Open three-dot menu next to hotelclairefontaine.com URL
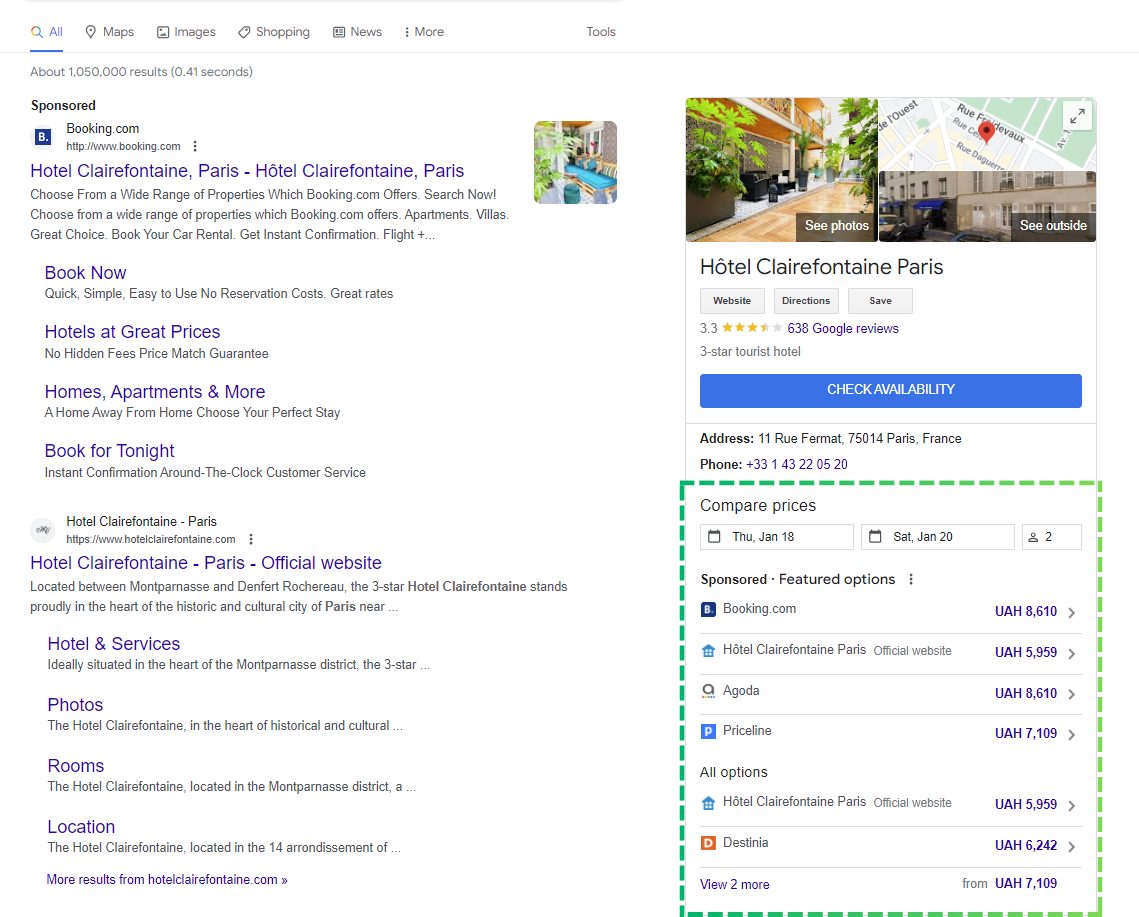This screenshot has width=1139, height=917. 251,539
